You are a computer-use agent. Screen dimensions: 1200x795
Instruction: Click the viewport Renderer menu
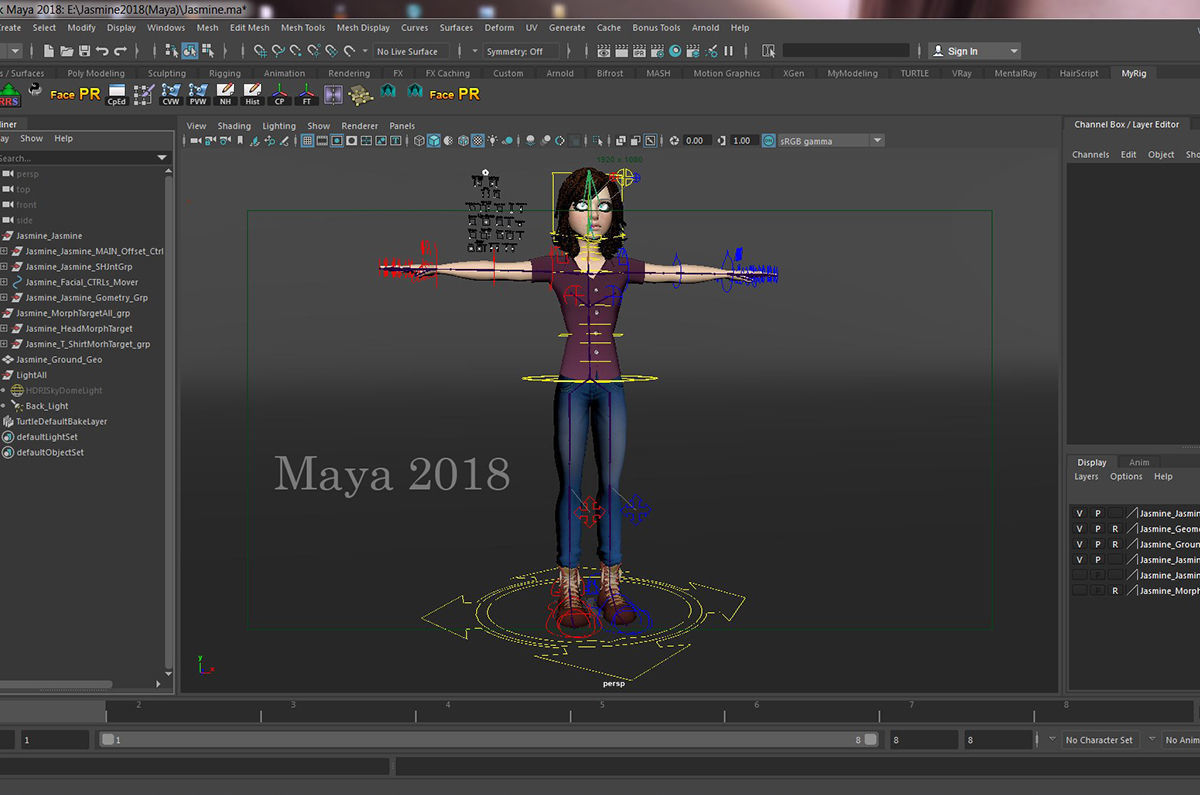coord(360,126)
